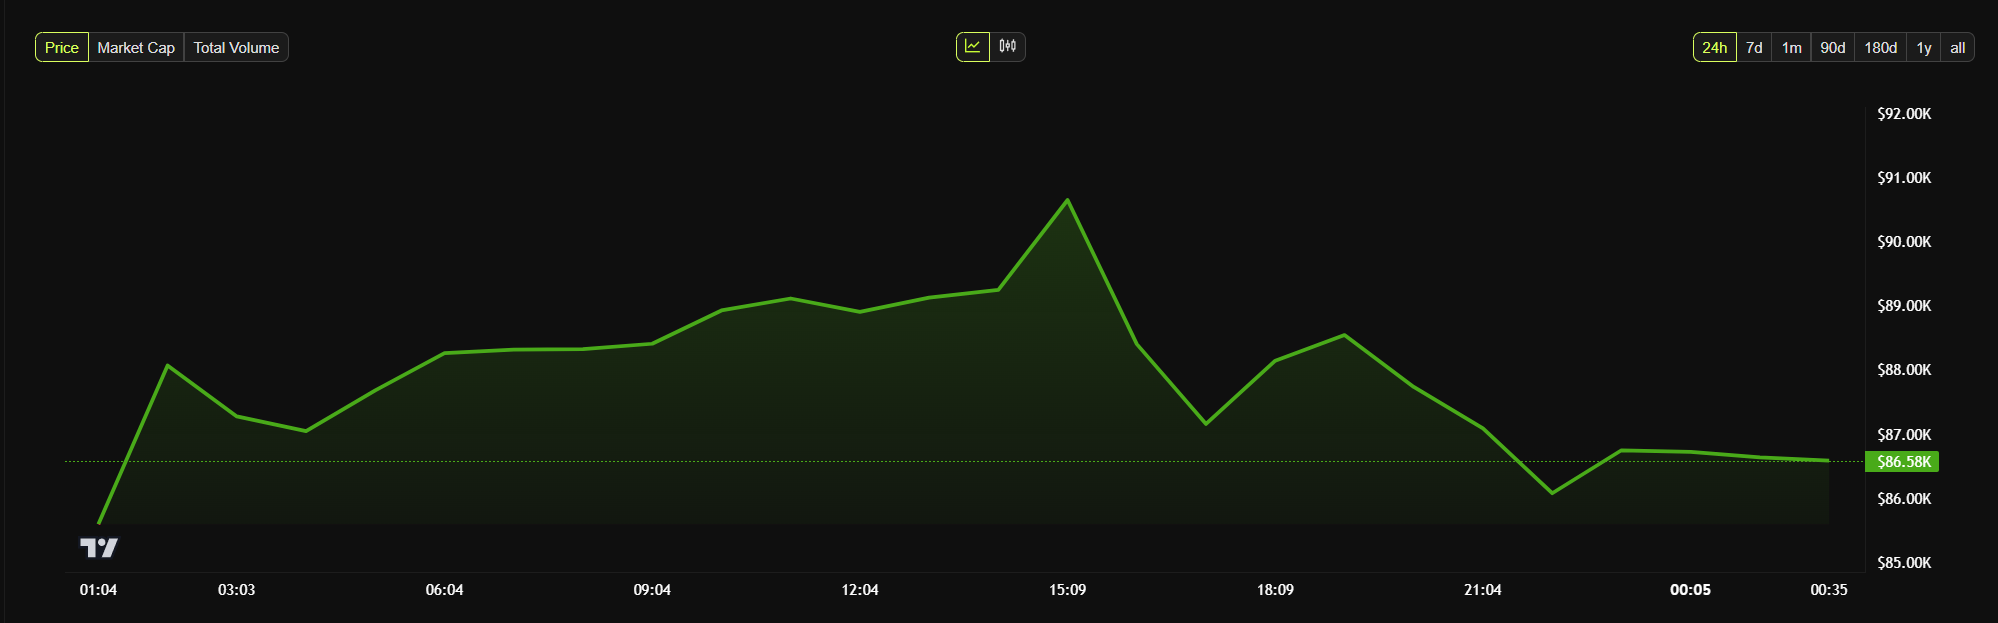Set time range to 1m

click(1791, 47)
